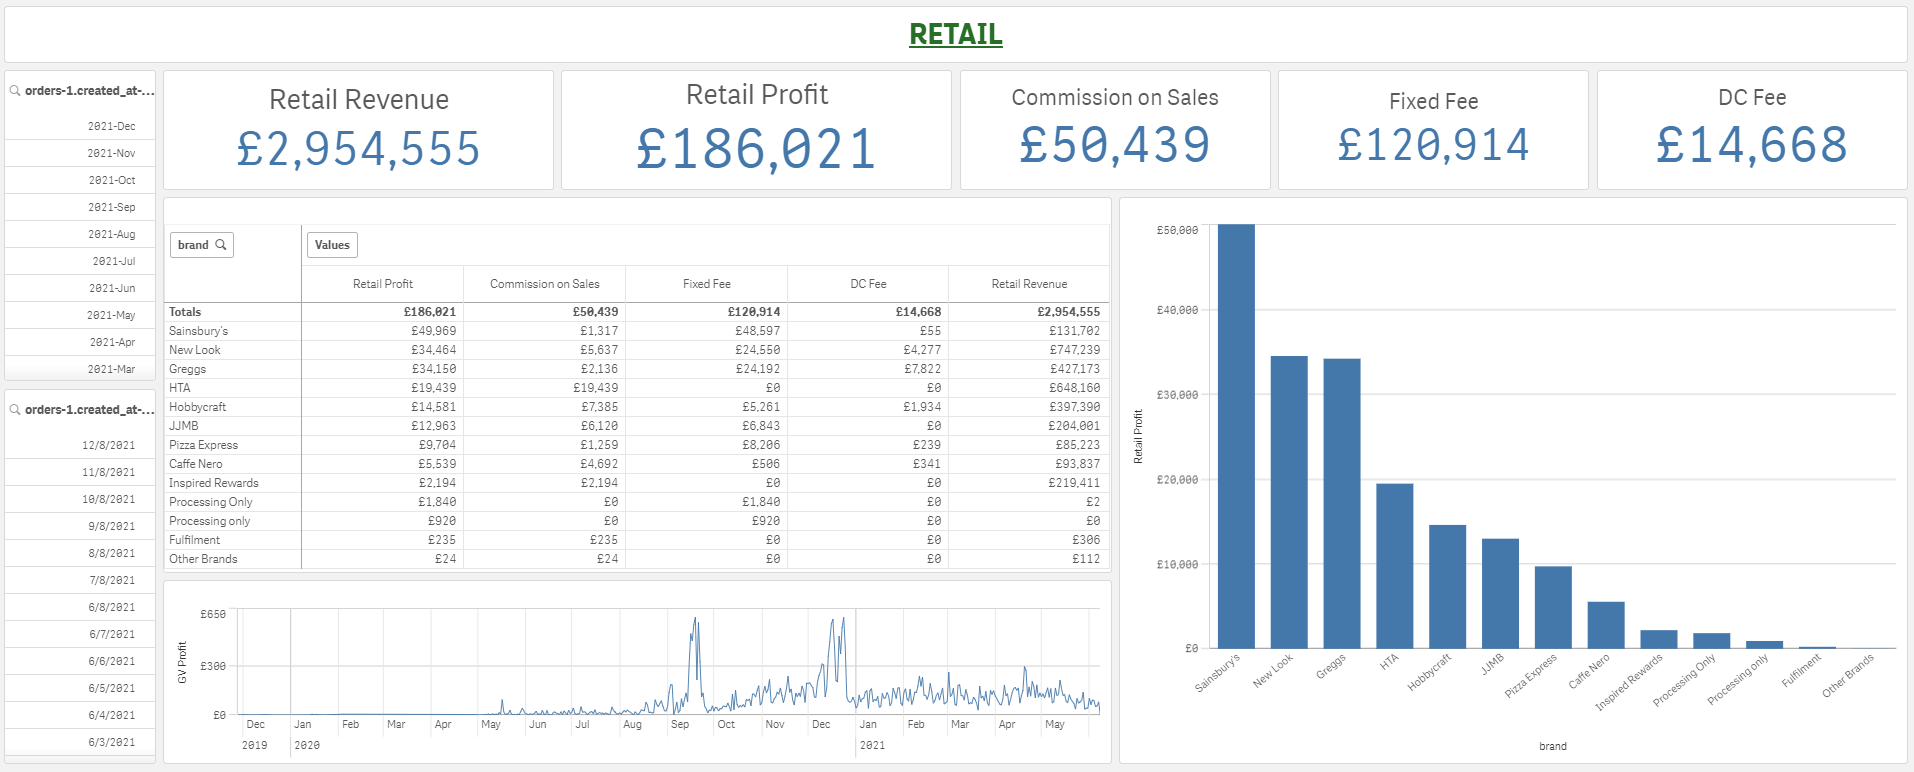Click the RETAIL title link

(955, 34)
